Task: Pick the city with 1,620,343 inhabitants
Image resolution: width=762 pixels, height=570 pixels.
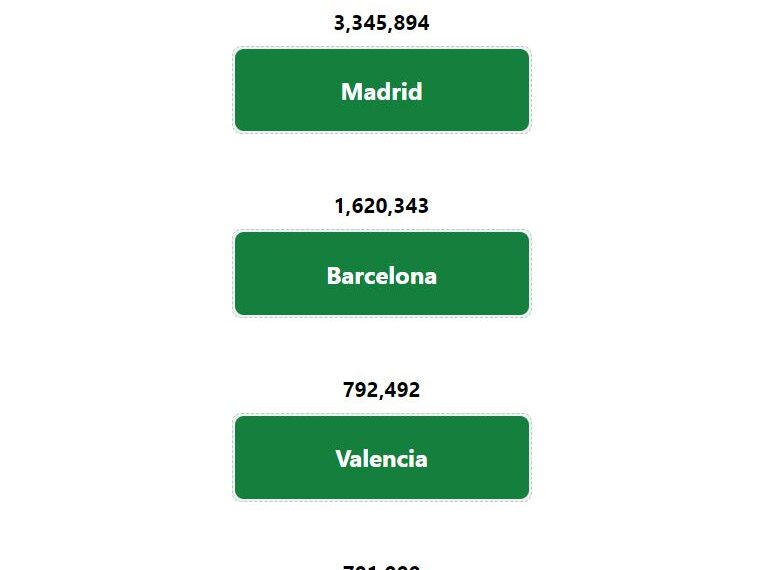Action: pyautogui.click(x=381, y=274)
